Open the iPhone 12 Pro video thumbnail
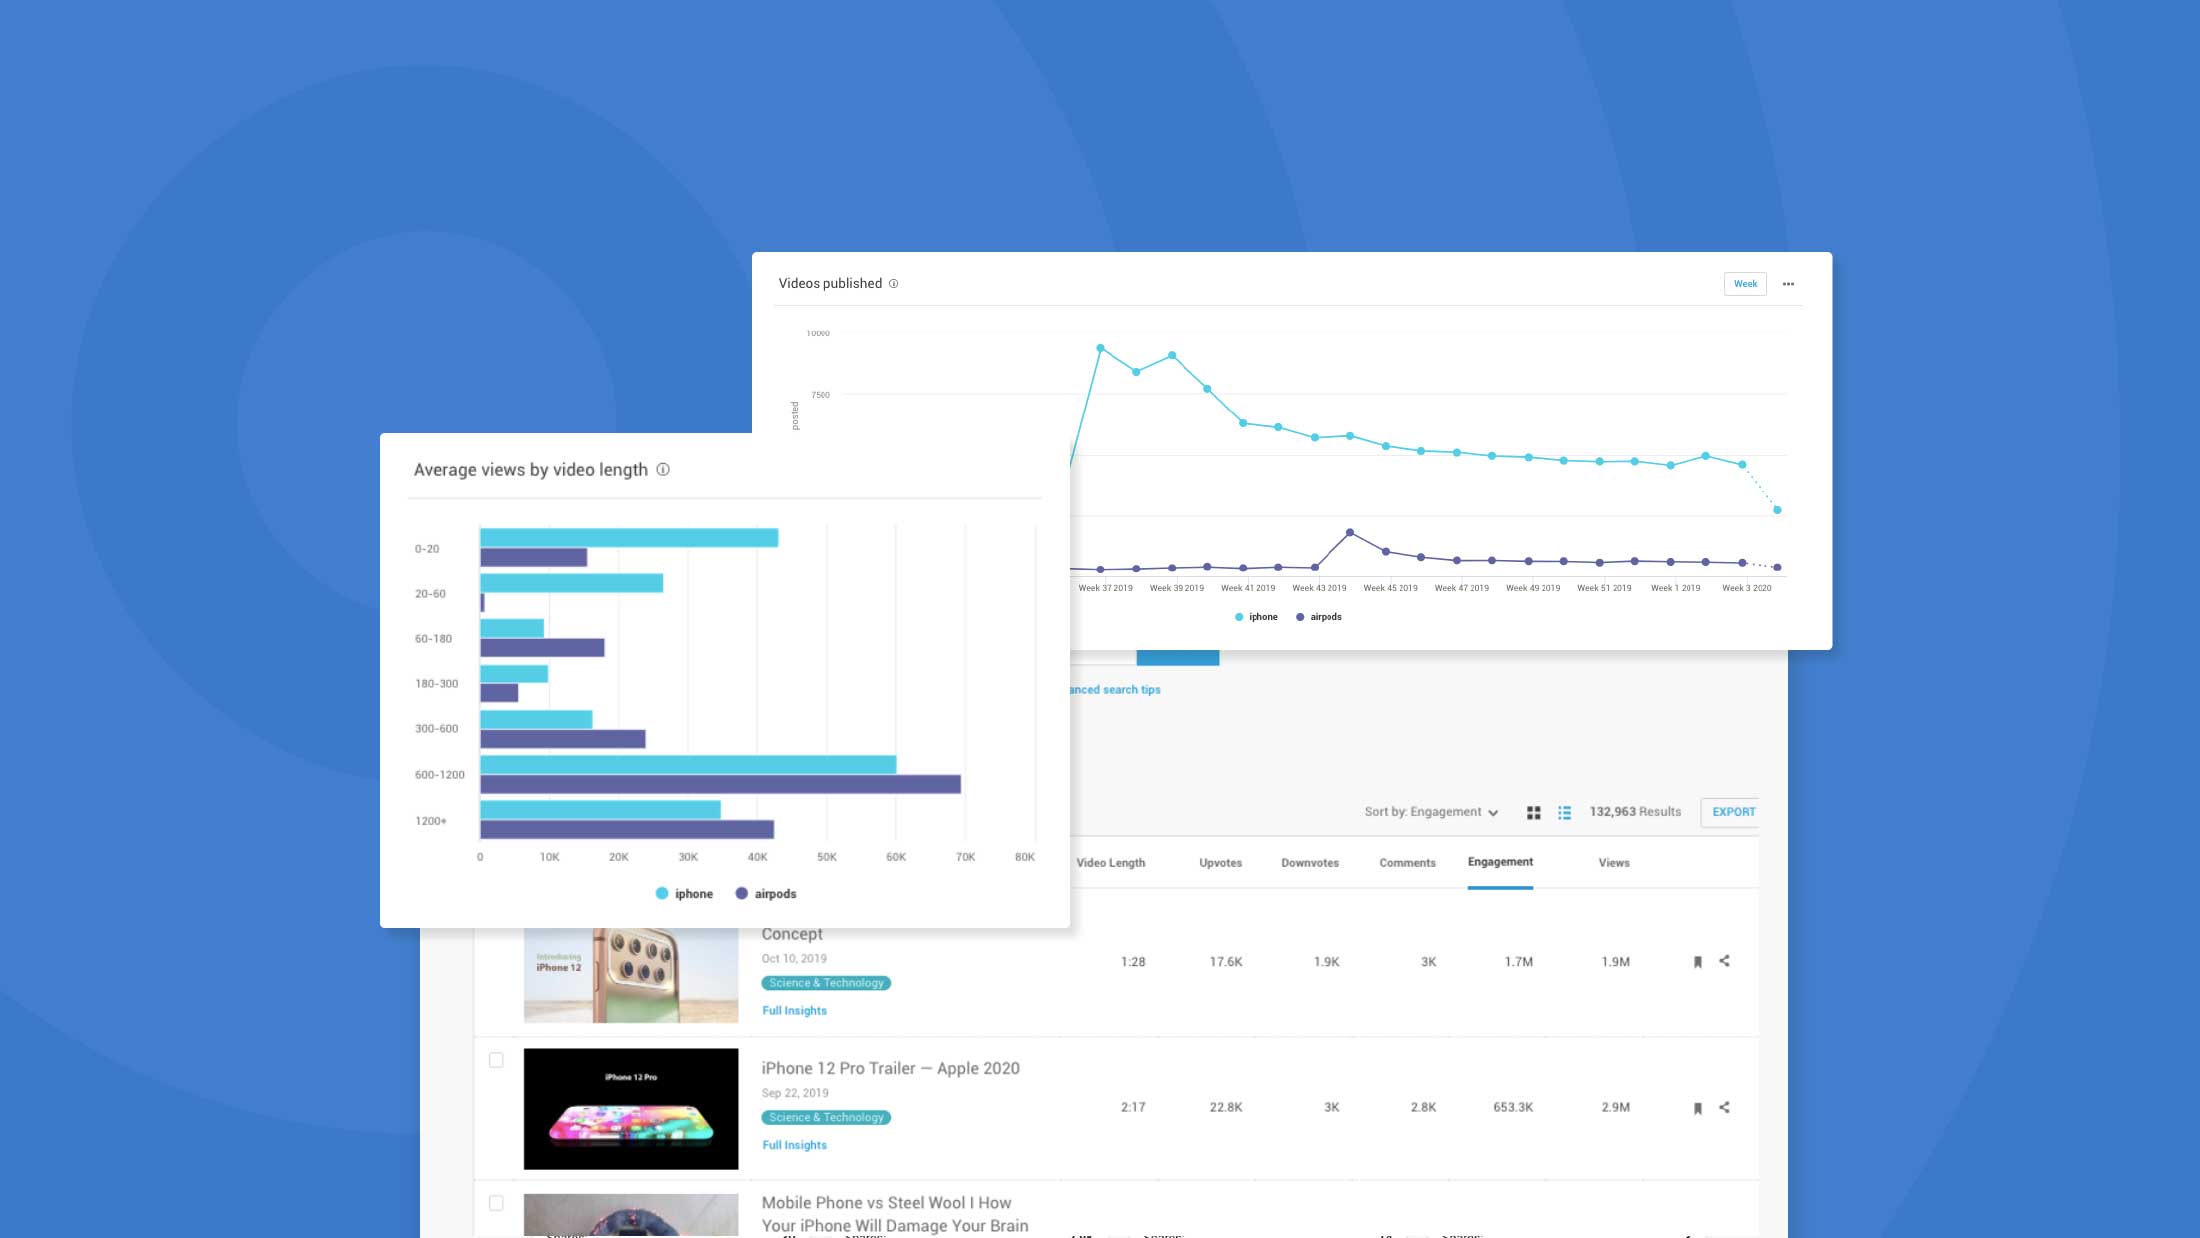 point(630,1107)
